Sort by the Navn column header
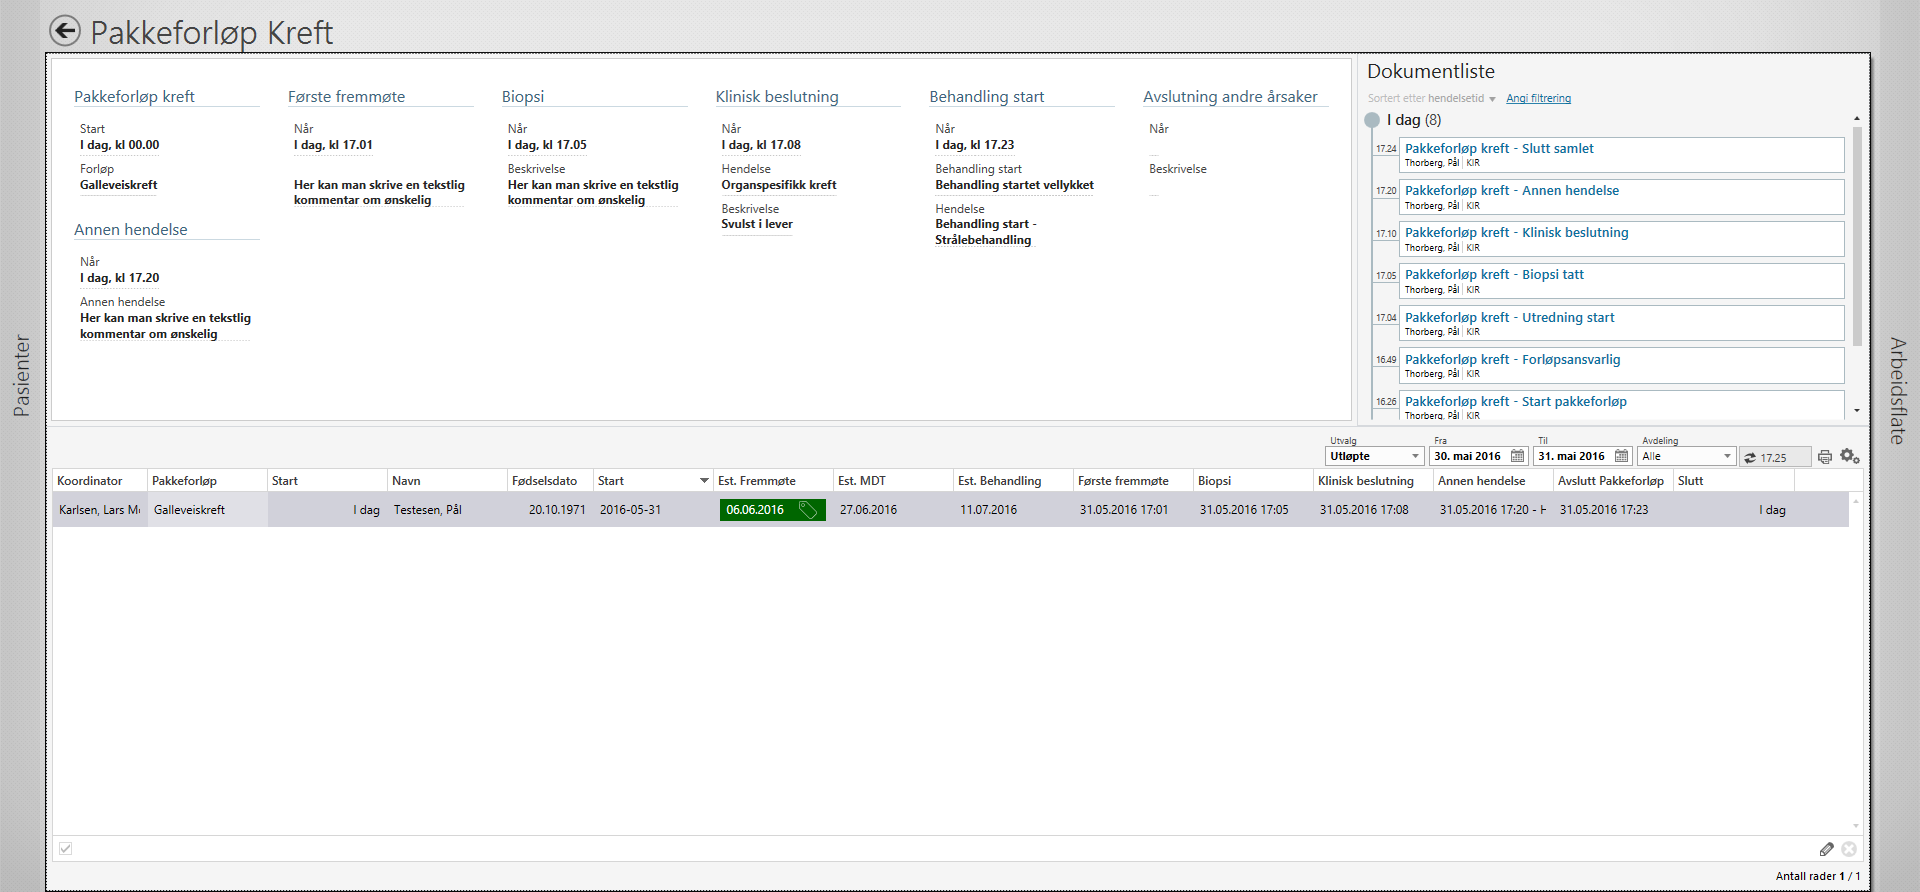 point(447,481)
